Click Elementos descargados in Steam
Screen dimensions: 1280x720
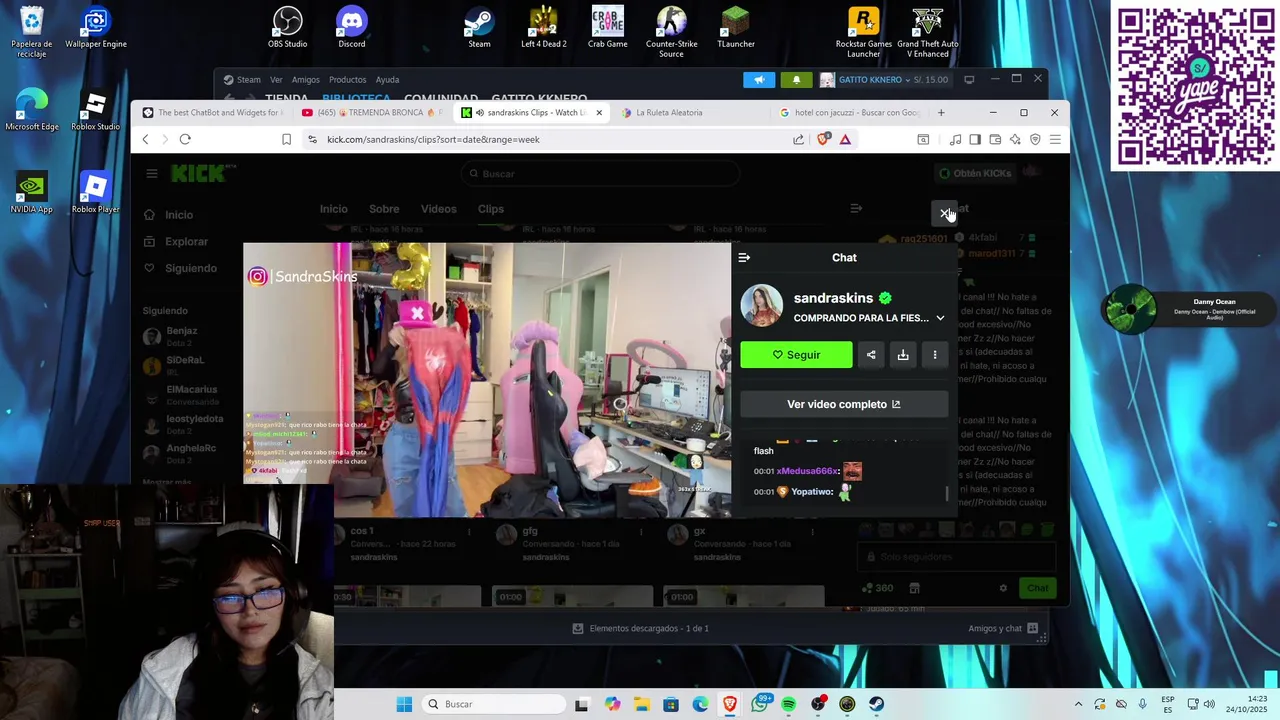pyautogui.click(x=640, y=628)
